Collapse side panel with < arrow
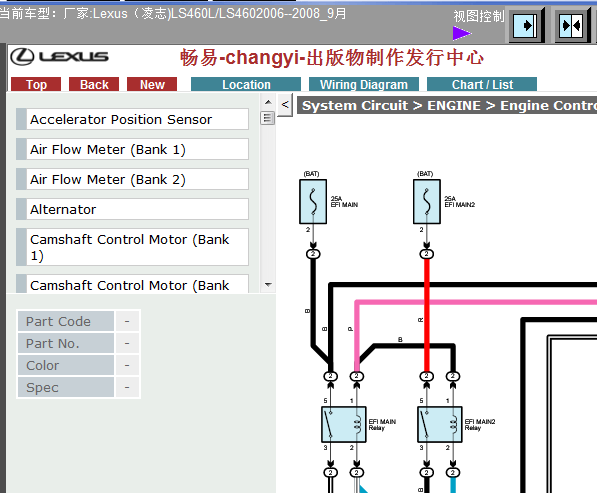This screenshot has height=493, width=597. [285, 105]
